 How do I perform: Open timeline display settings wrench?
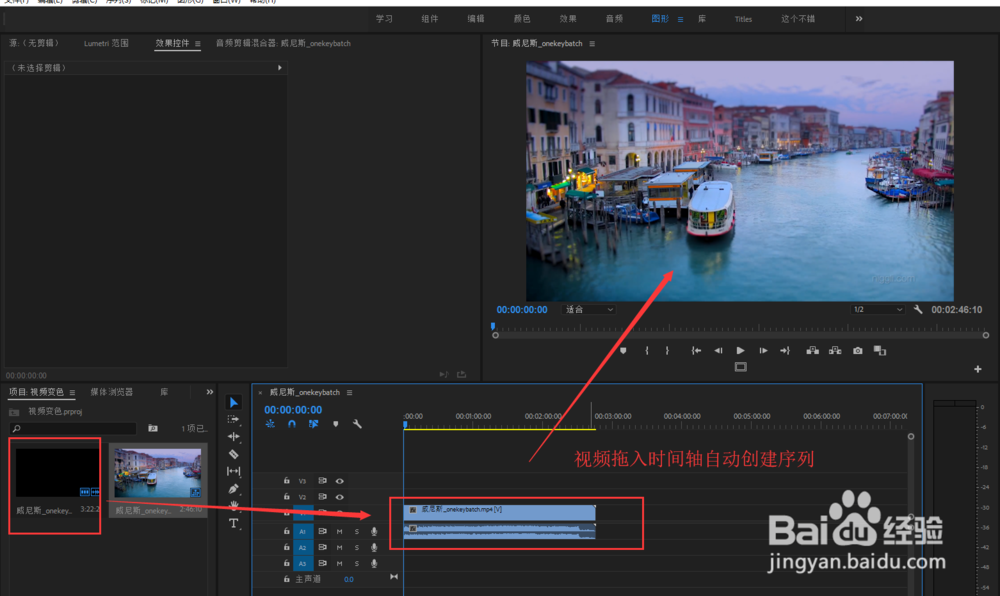357,424
